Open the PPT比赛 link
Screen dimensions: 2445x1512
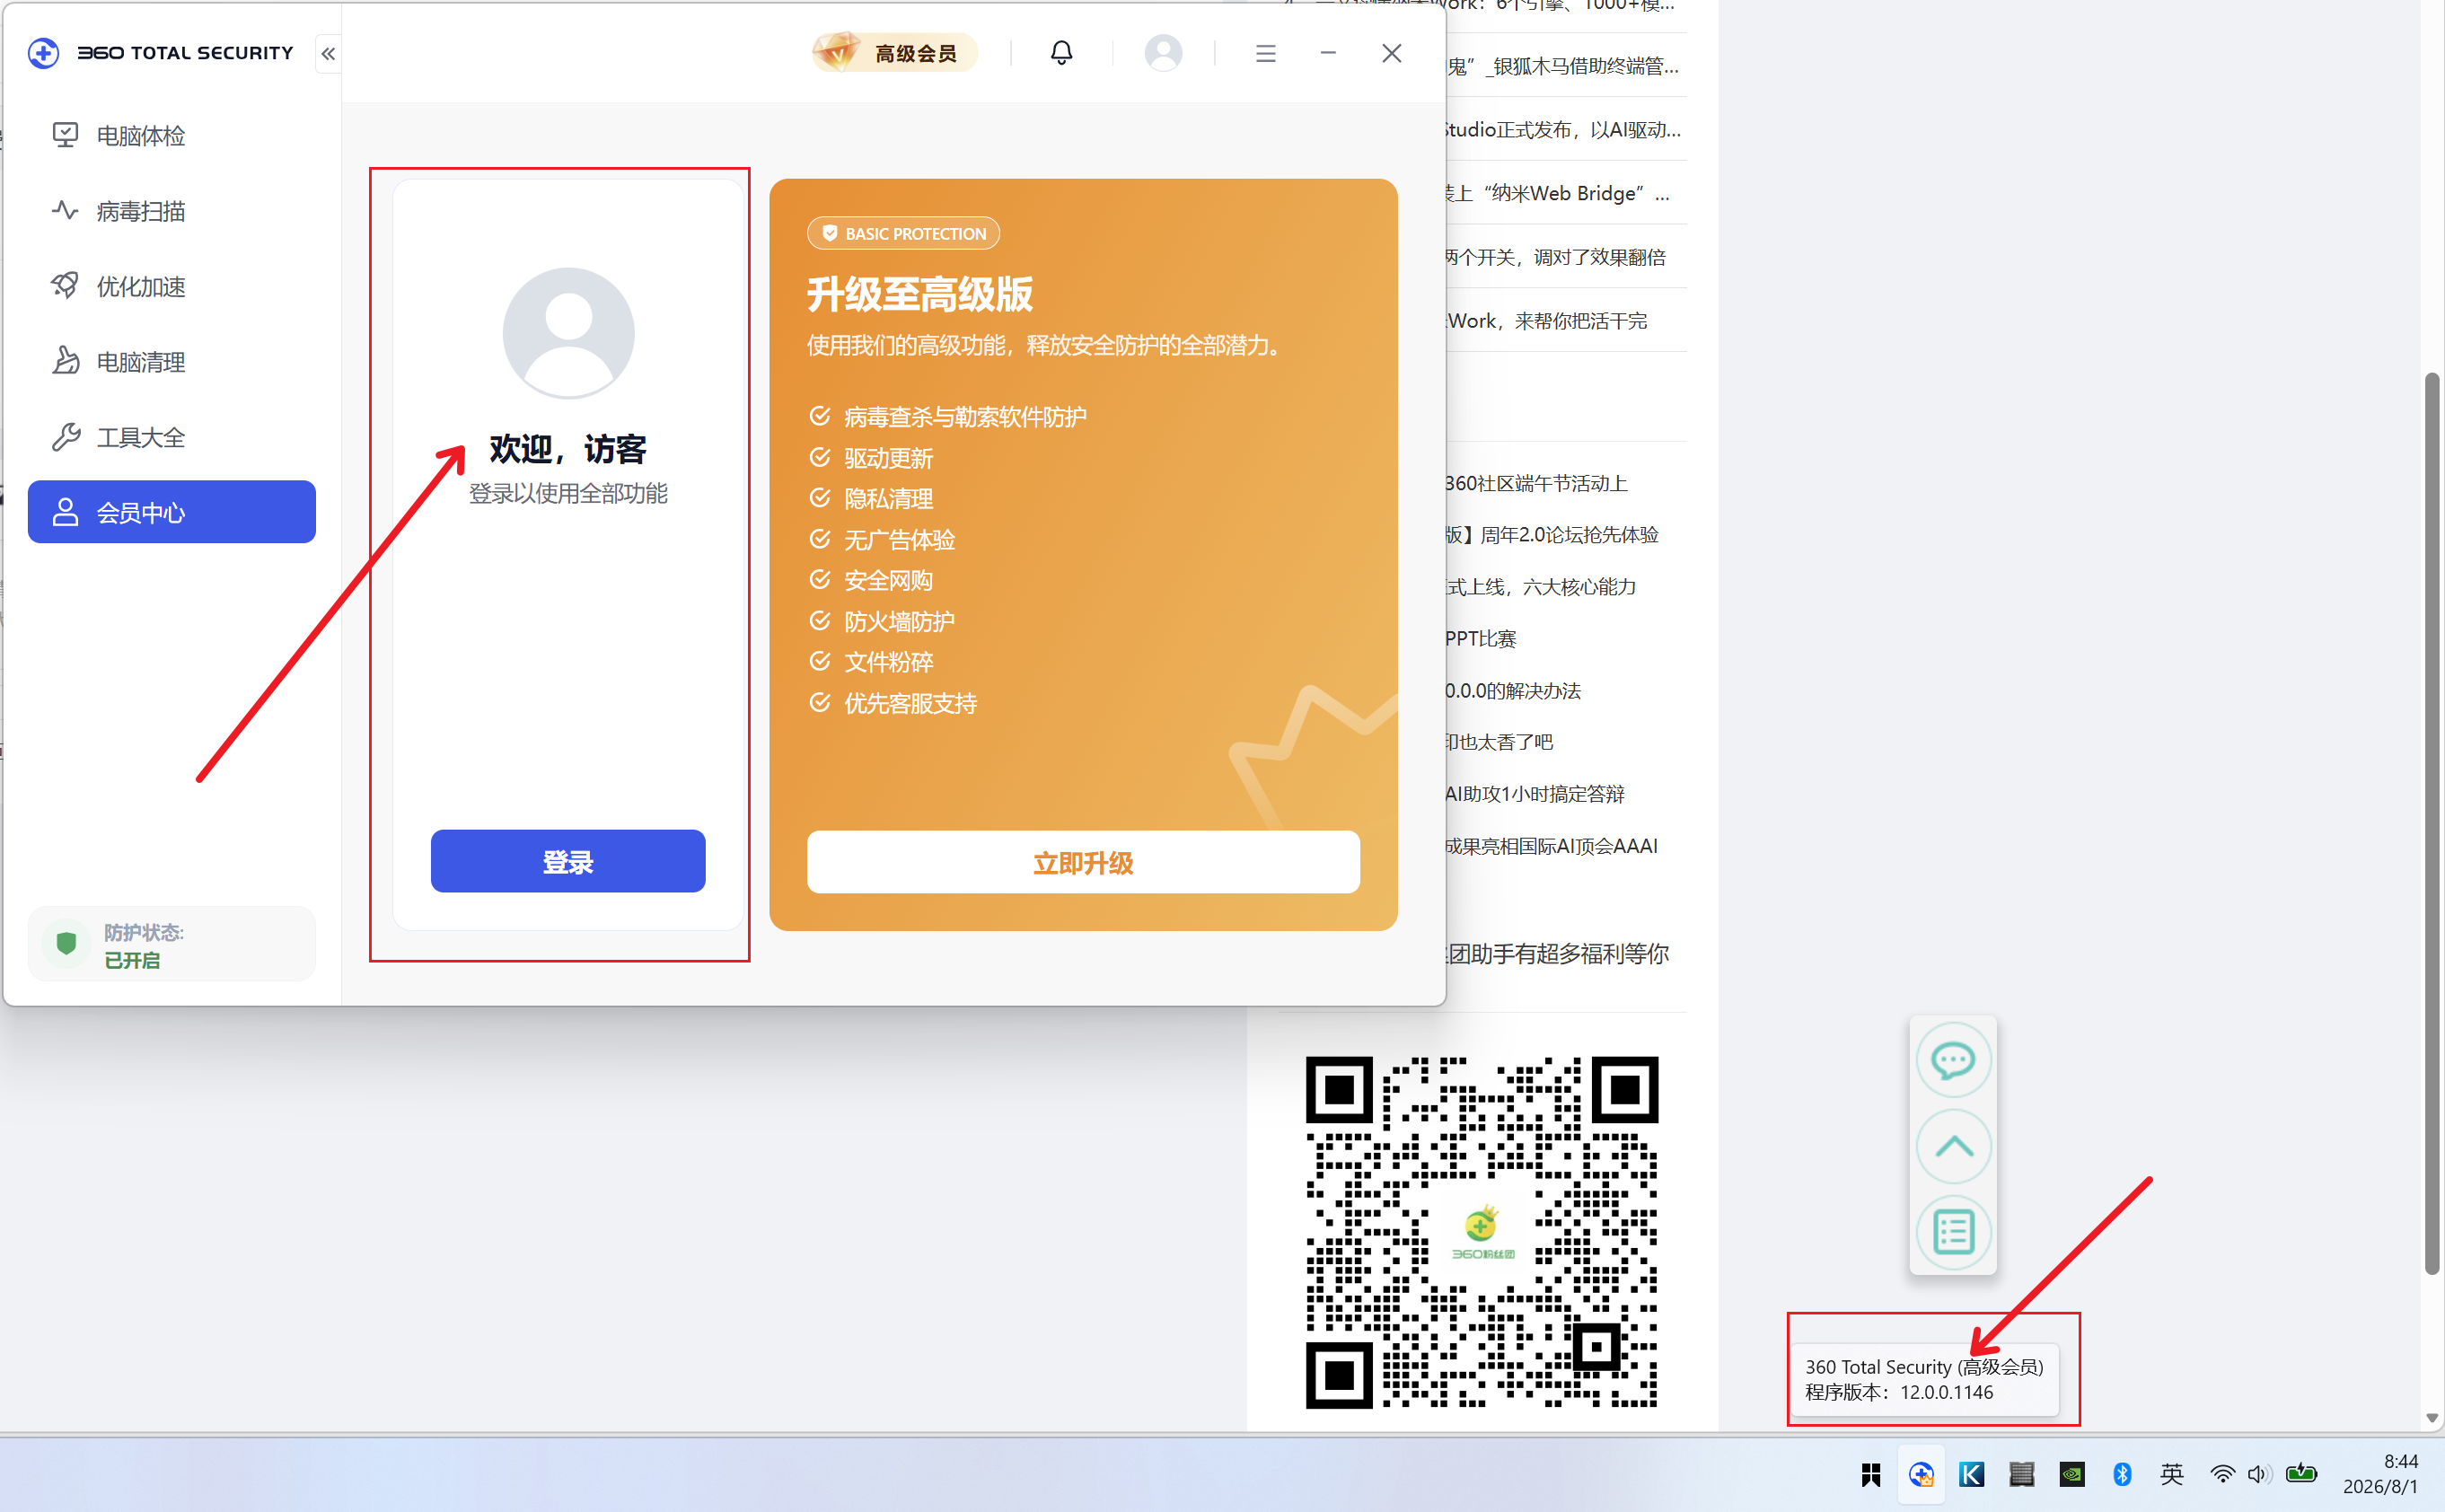(x=1480, y=639)
